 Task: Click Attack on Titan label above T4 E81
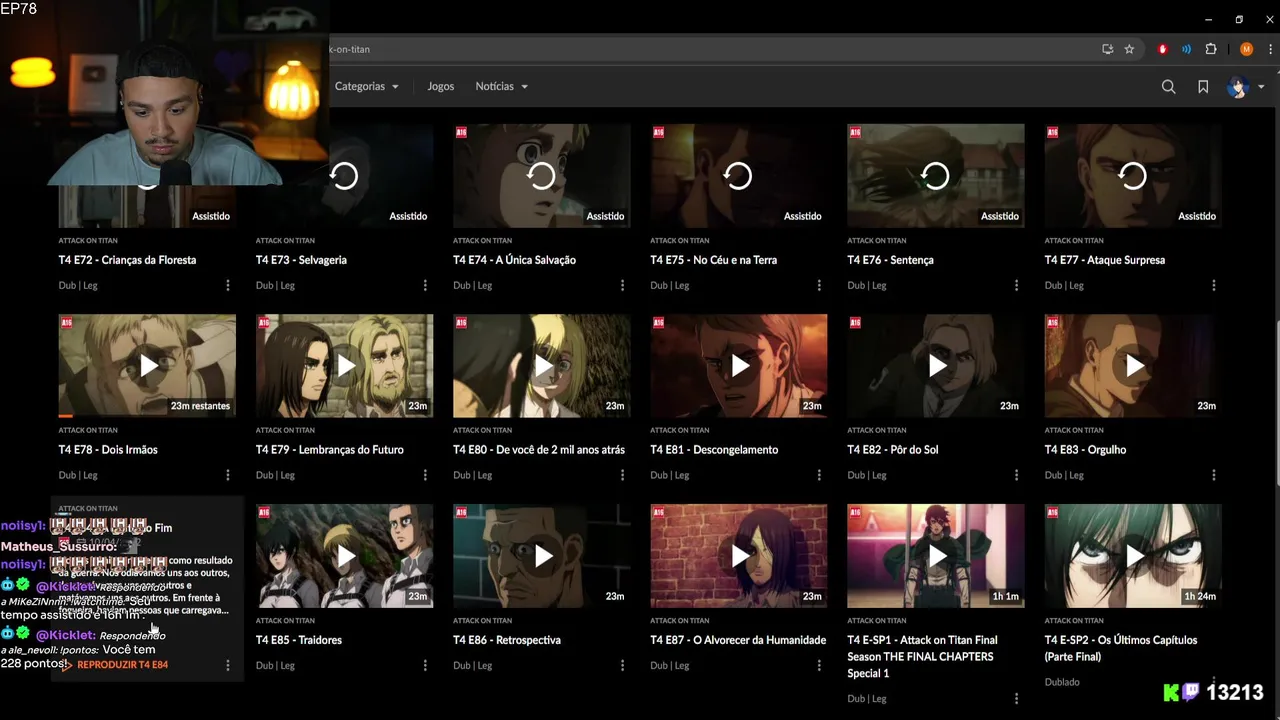pos(679,430)
